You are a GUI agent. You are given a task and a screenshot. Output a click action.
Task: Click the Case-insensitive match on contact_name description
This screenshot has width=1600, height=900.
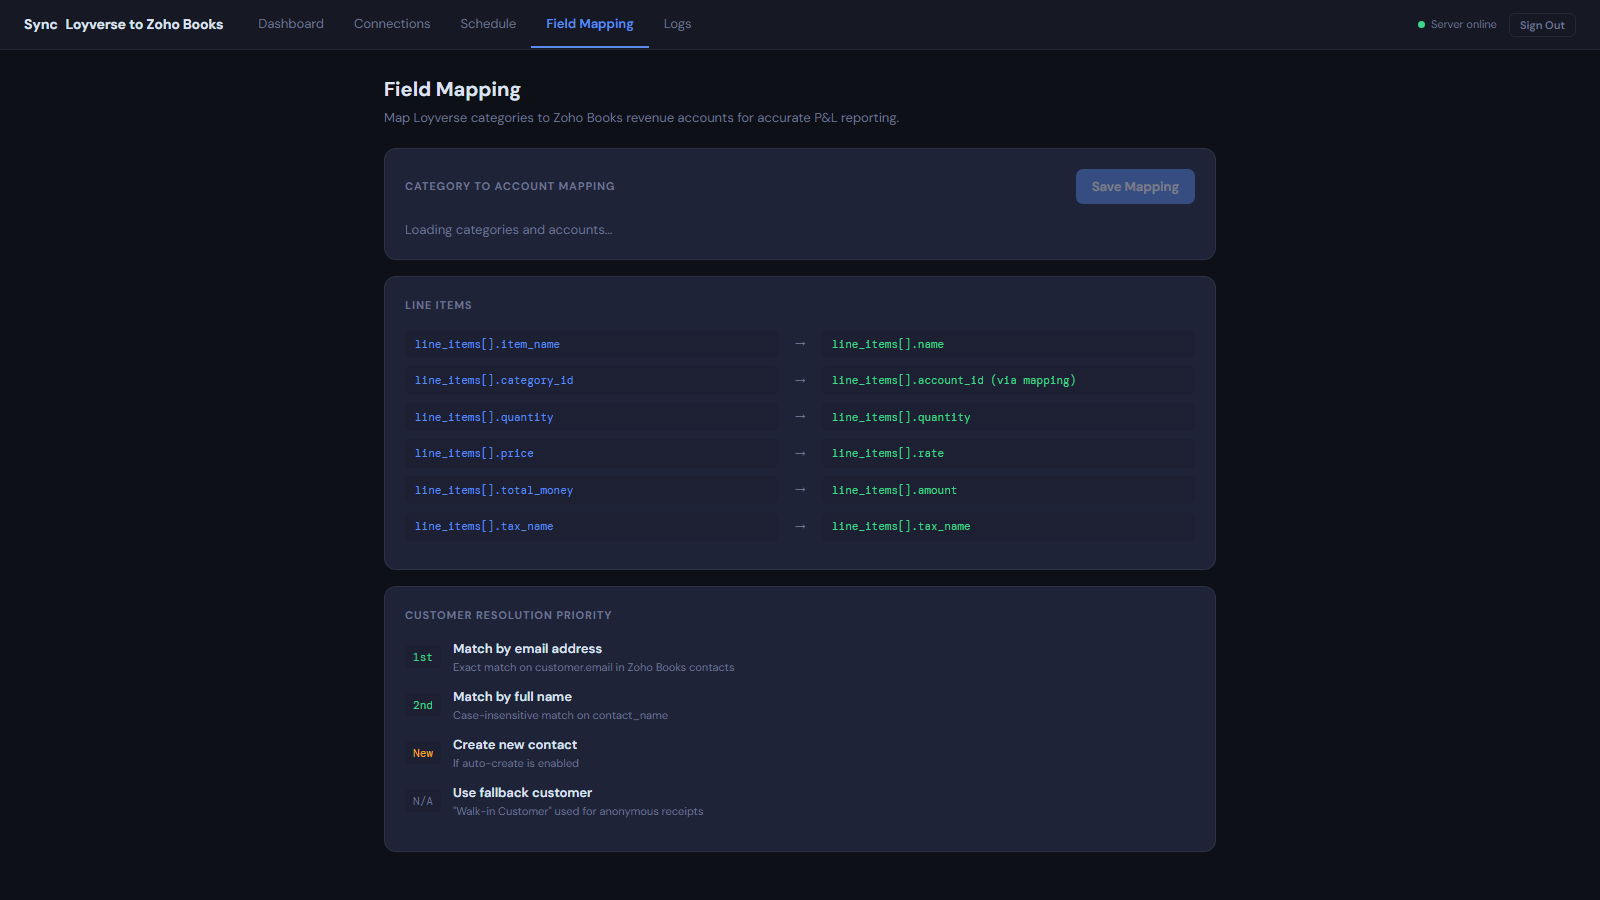[560, 715]
